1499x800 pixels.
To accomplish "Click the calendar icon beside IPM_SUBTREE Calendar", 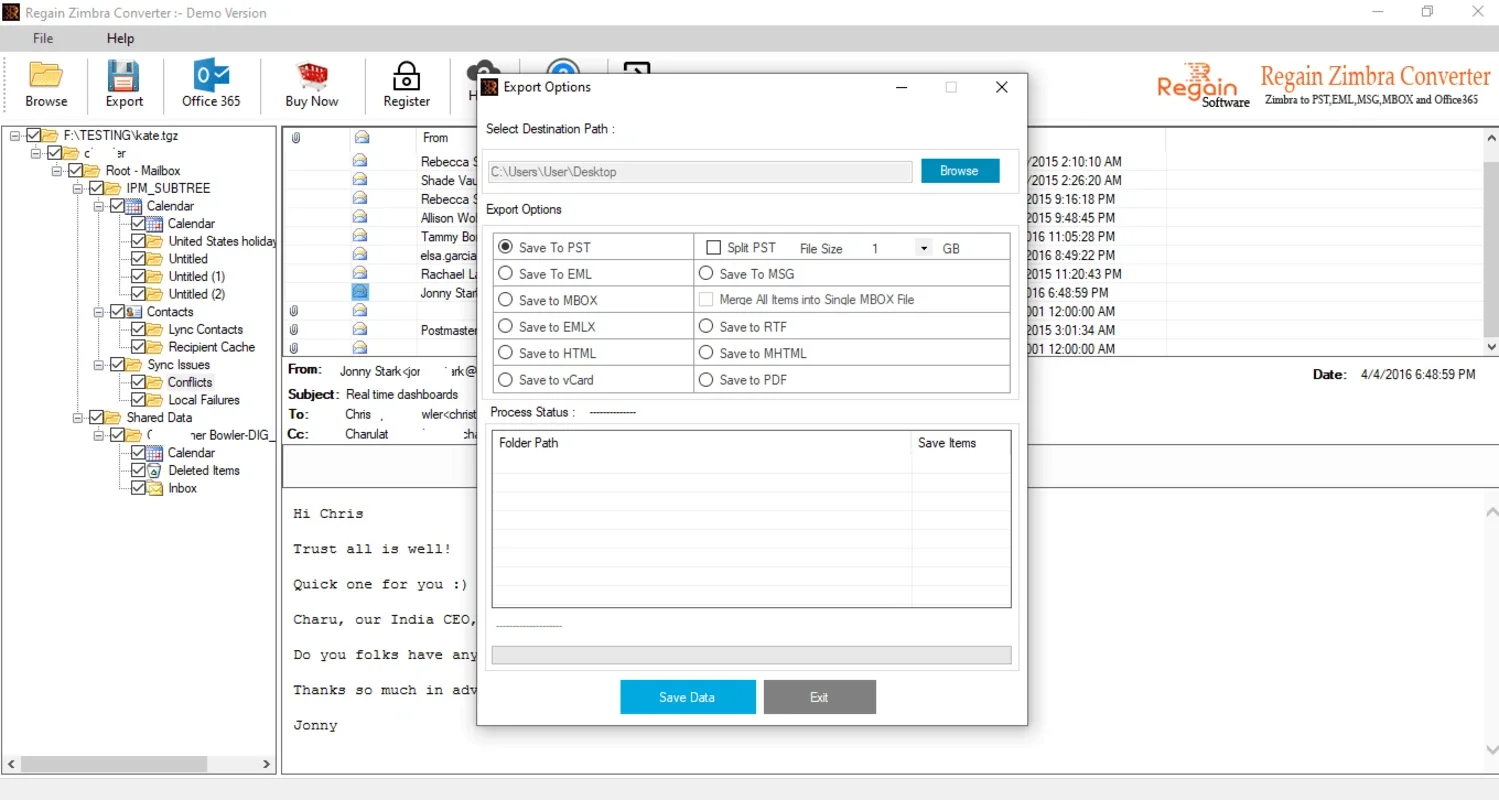I will click(x=135, y=206).
